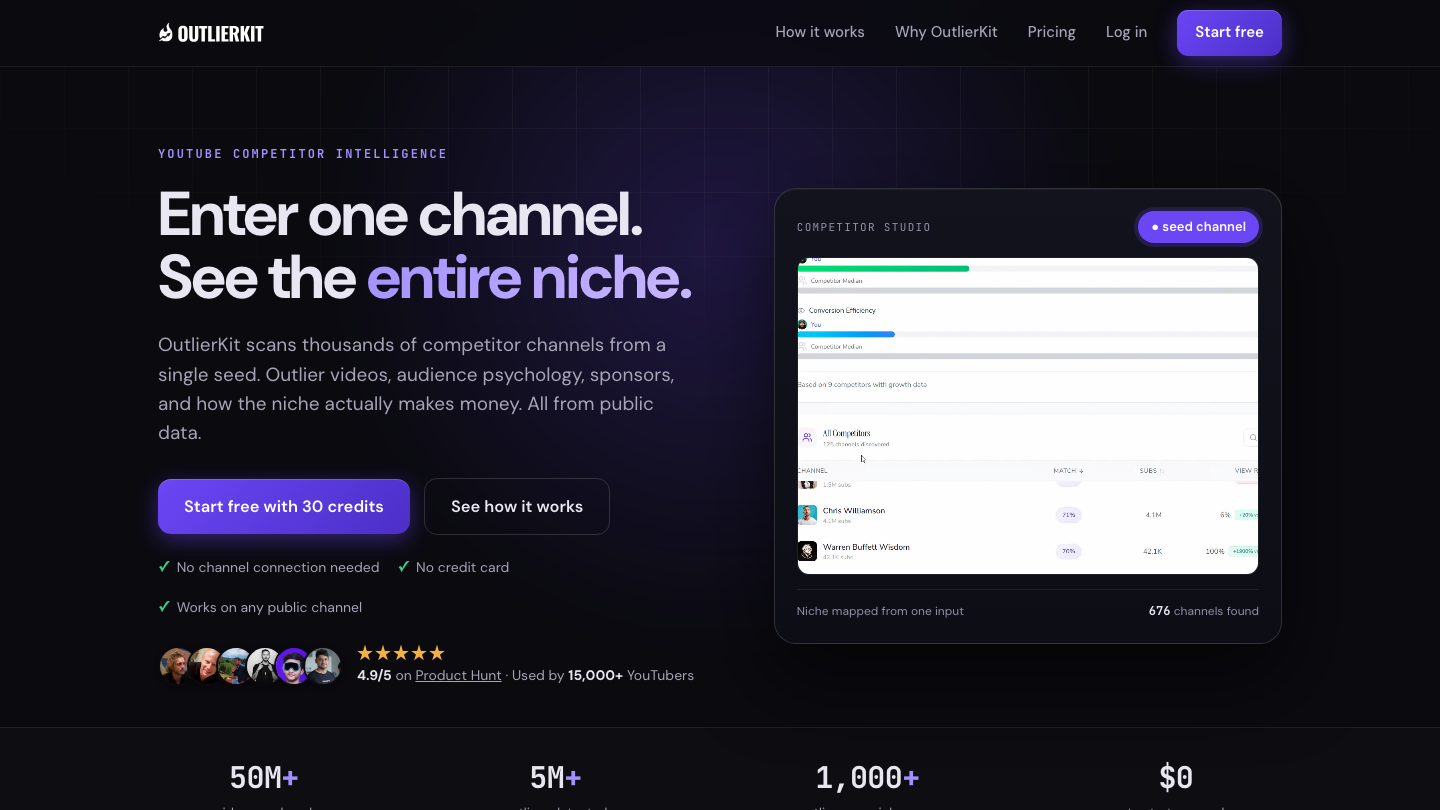The height and width of the screenshot is (810, 1440).
Task: Click Start free with 30 credits
Action: [x=284, y=507]
